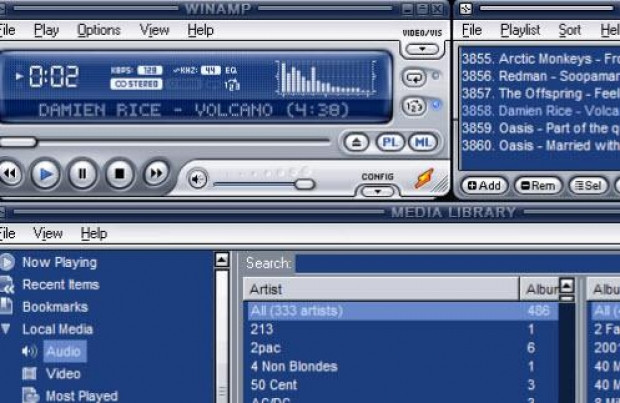Select playlist entry 3856 Redman

tap(540, 76)
